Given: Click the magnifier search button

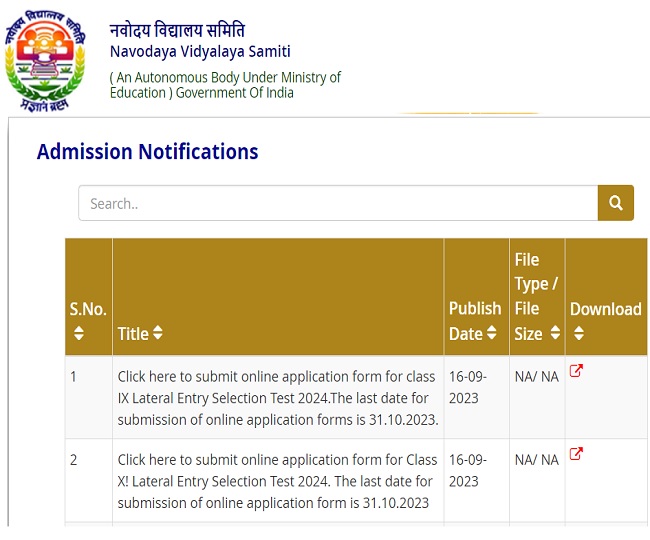Looking at the screenshot, I should coord(616,203).
